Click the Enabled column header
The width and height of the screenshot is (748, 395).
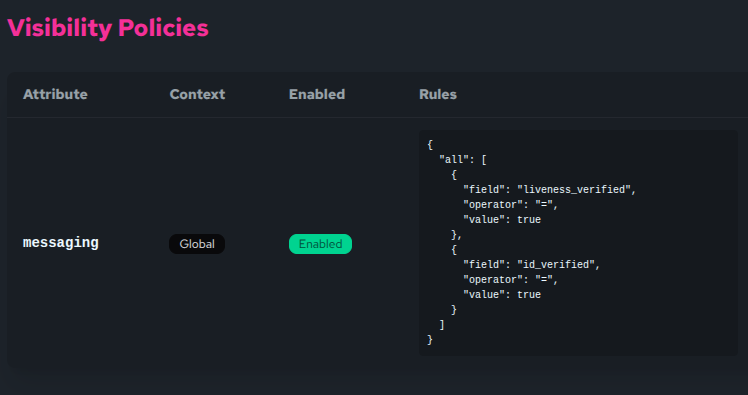317,94
